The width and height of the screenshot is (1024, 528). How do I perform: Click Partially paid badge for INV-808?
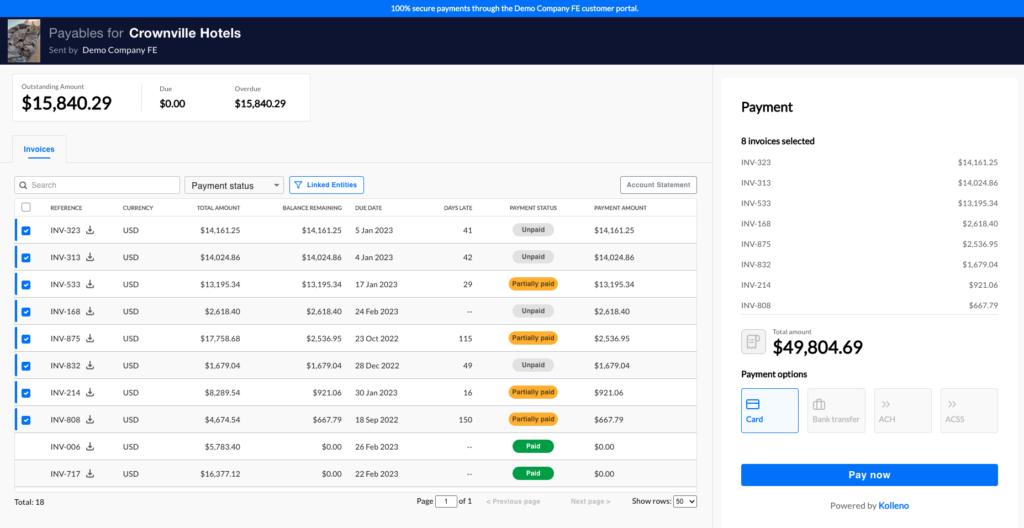click(533, 420)
